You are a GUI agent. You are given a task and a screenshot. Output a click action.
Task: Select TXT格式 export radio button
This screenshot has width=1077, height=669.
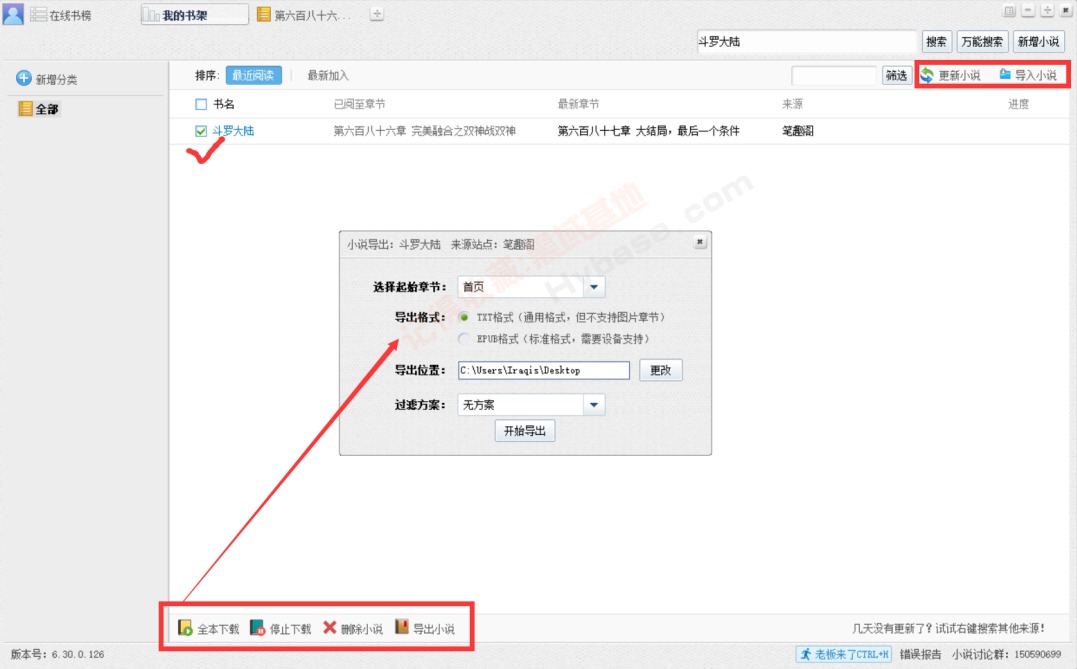tap(464, 317)
